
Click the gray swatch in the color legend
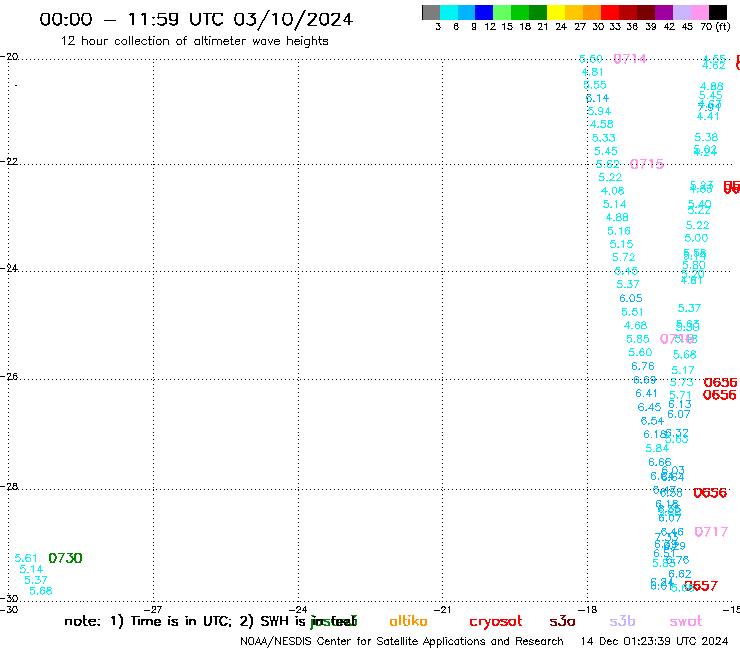pos(431,12)
